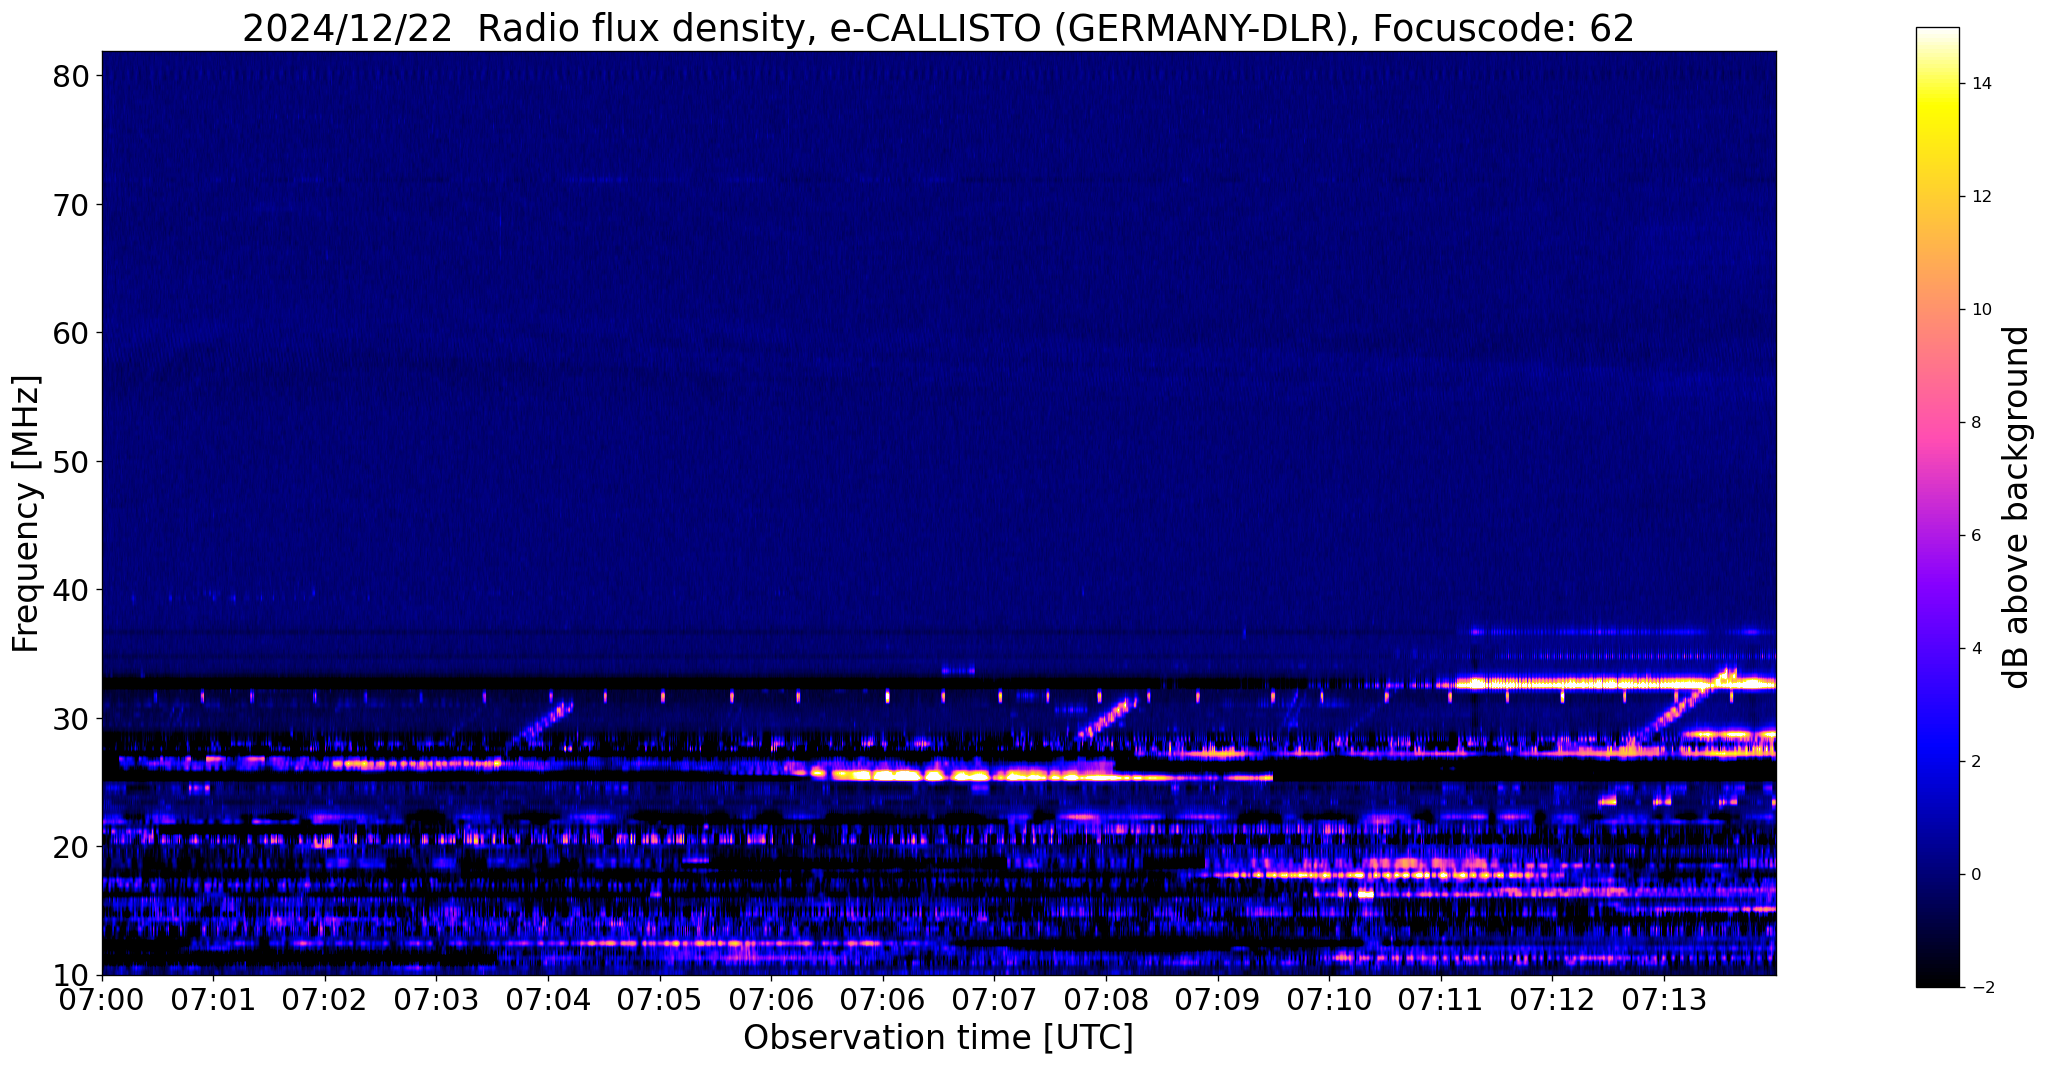Click the 'Frequency [MHz]' y-axis label
Screen dimensions: 2047x1067
[26, 514]
